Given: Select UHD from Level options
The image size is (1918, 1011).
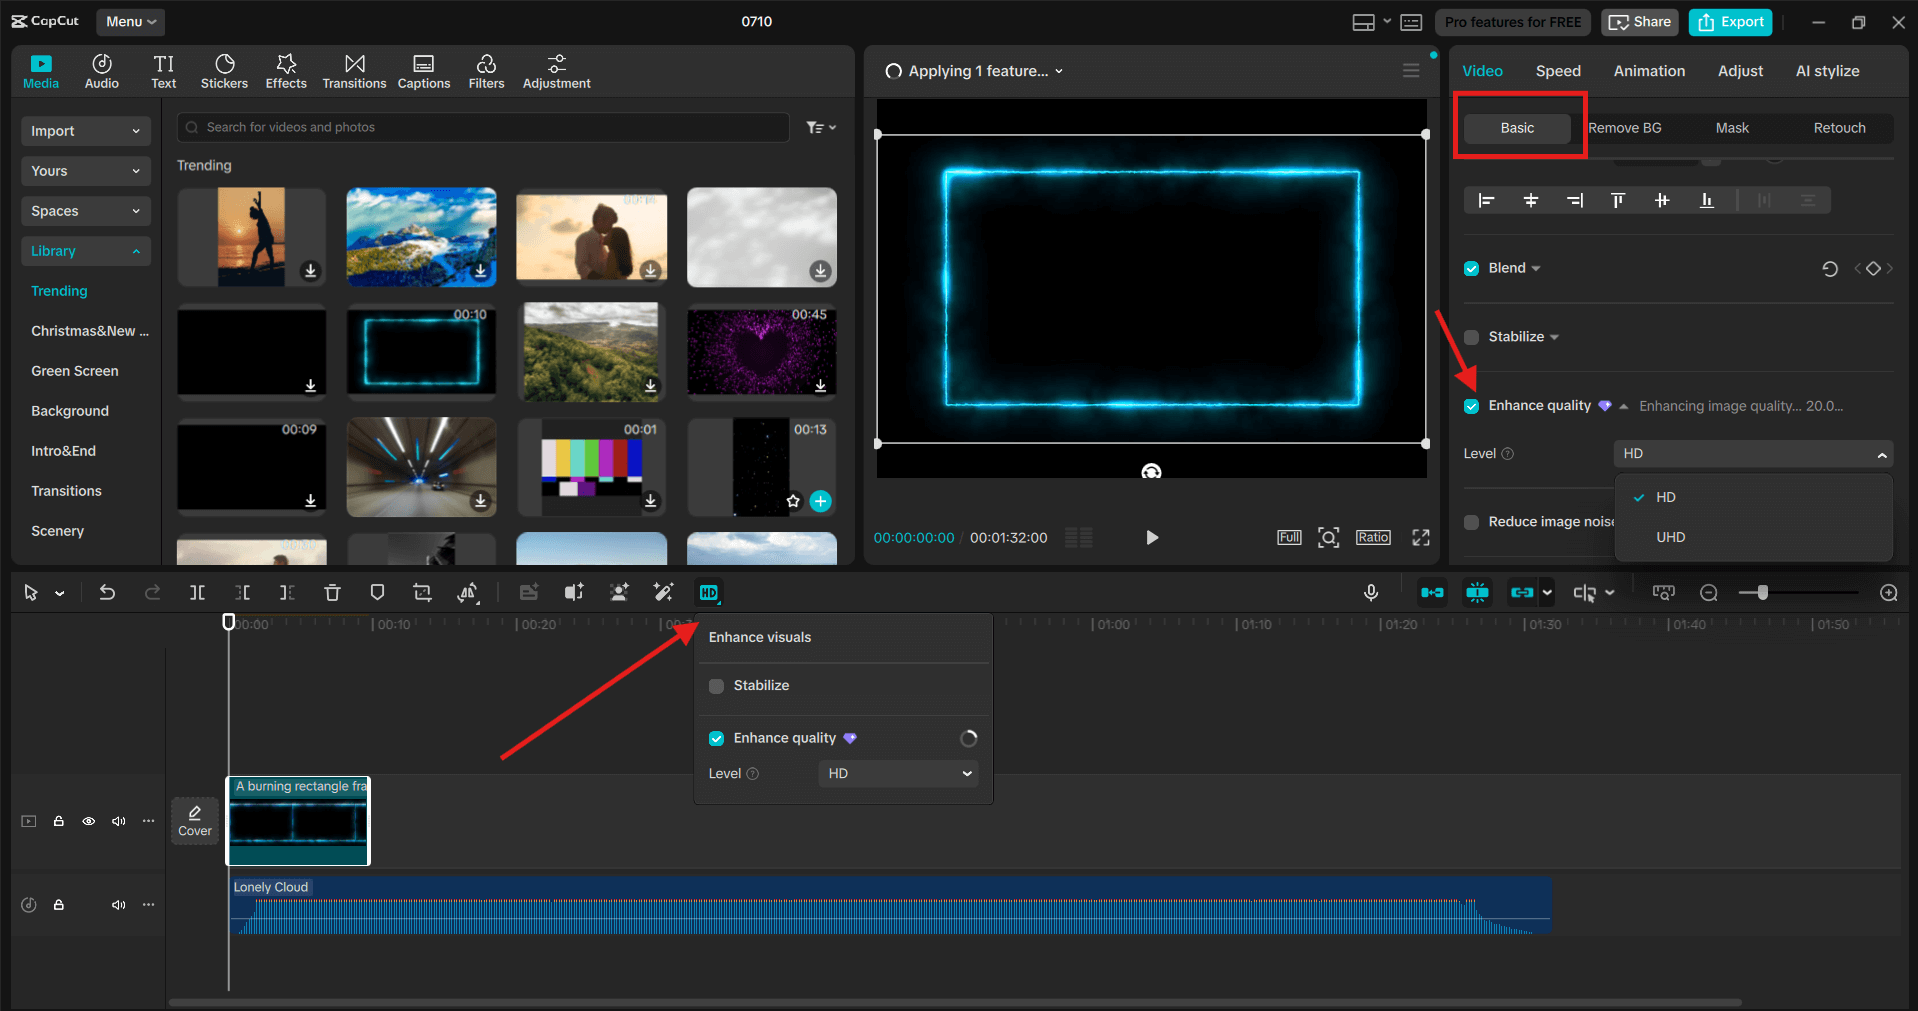Looking at the screenshot, I should pos(1753,538).
